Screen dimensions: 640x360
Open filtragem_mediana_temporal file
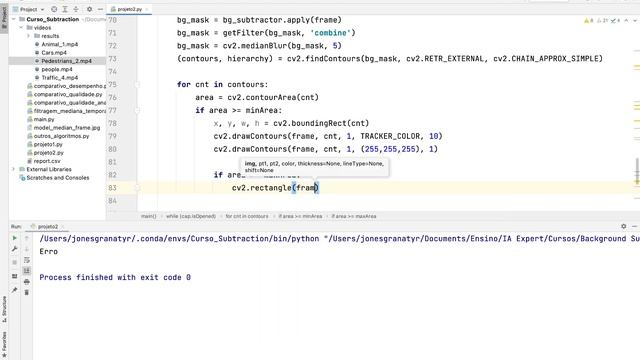[67, 111]
